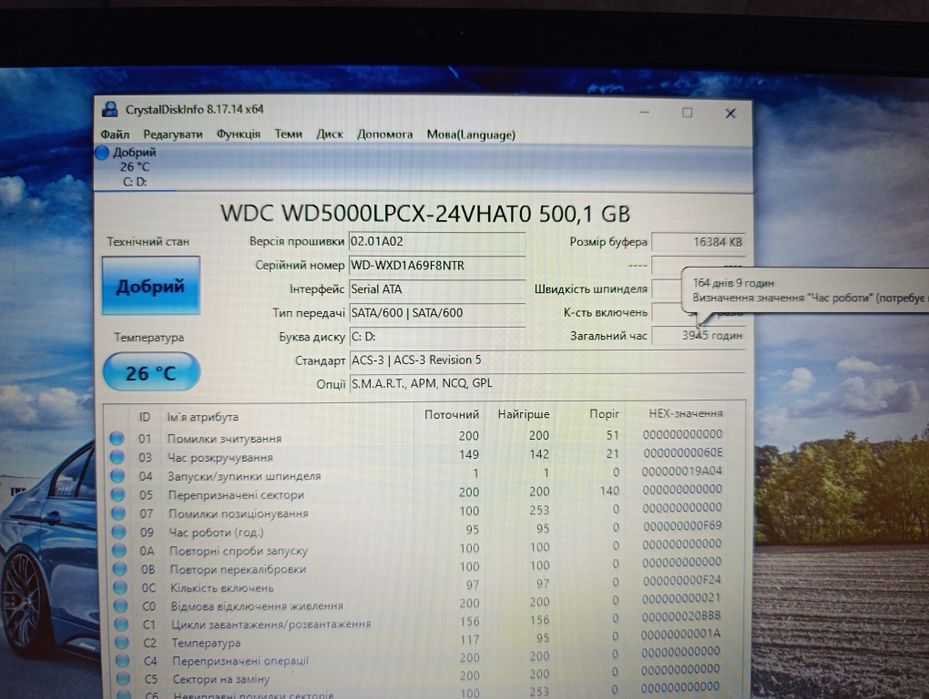
Task: Close the CrystalDiskInfo window
Action: (x=731, y=113)
